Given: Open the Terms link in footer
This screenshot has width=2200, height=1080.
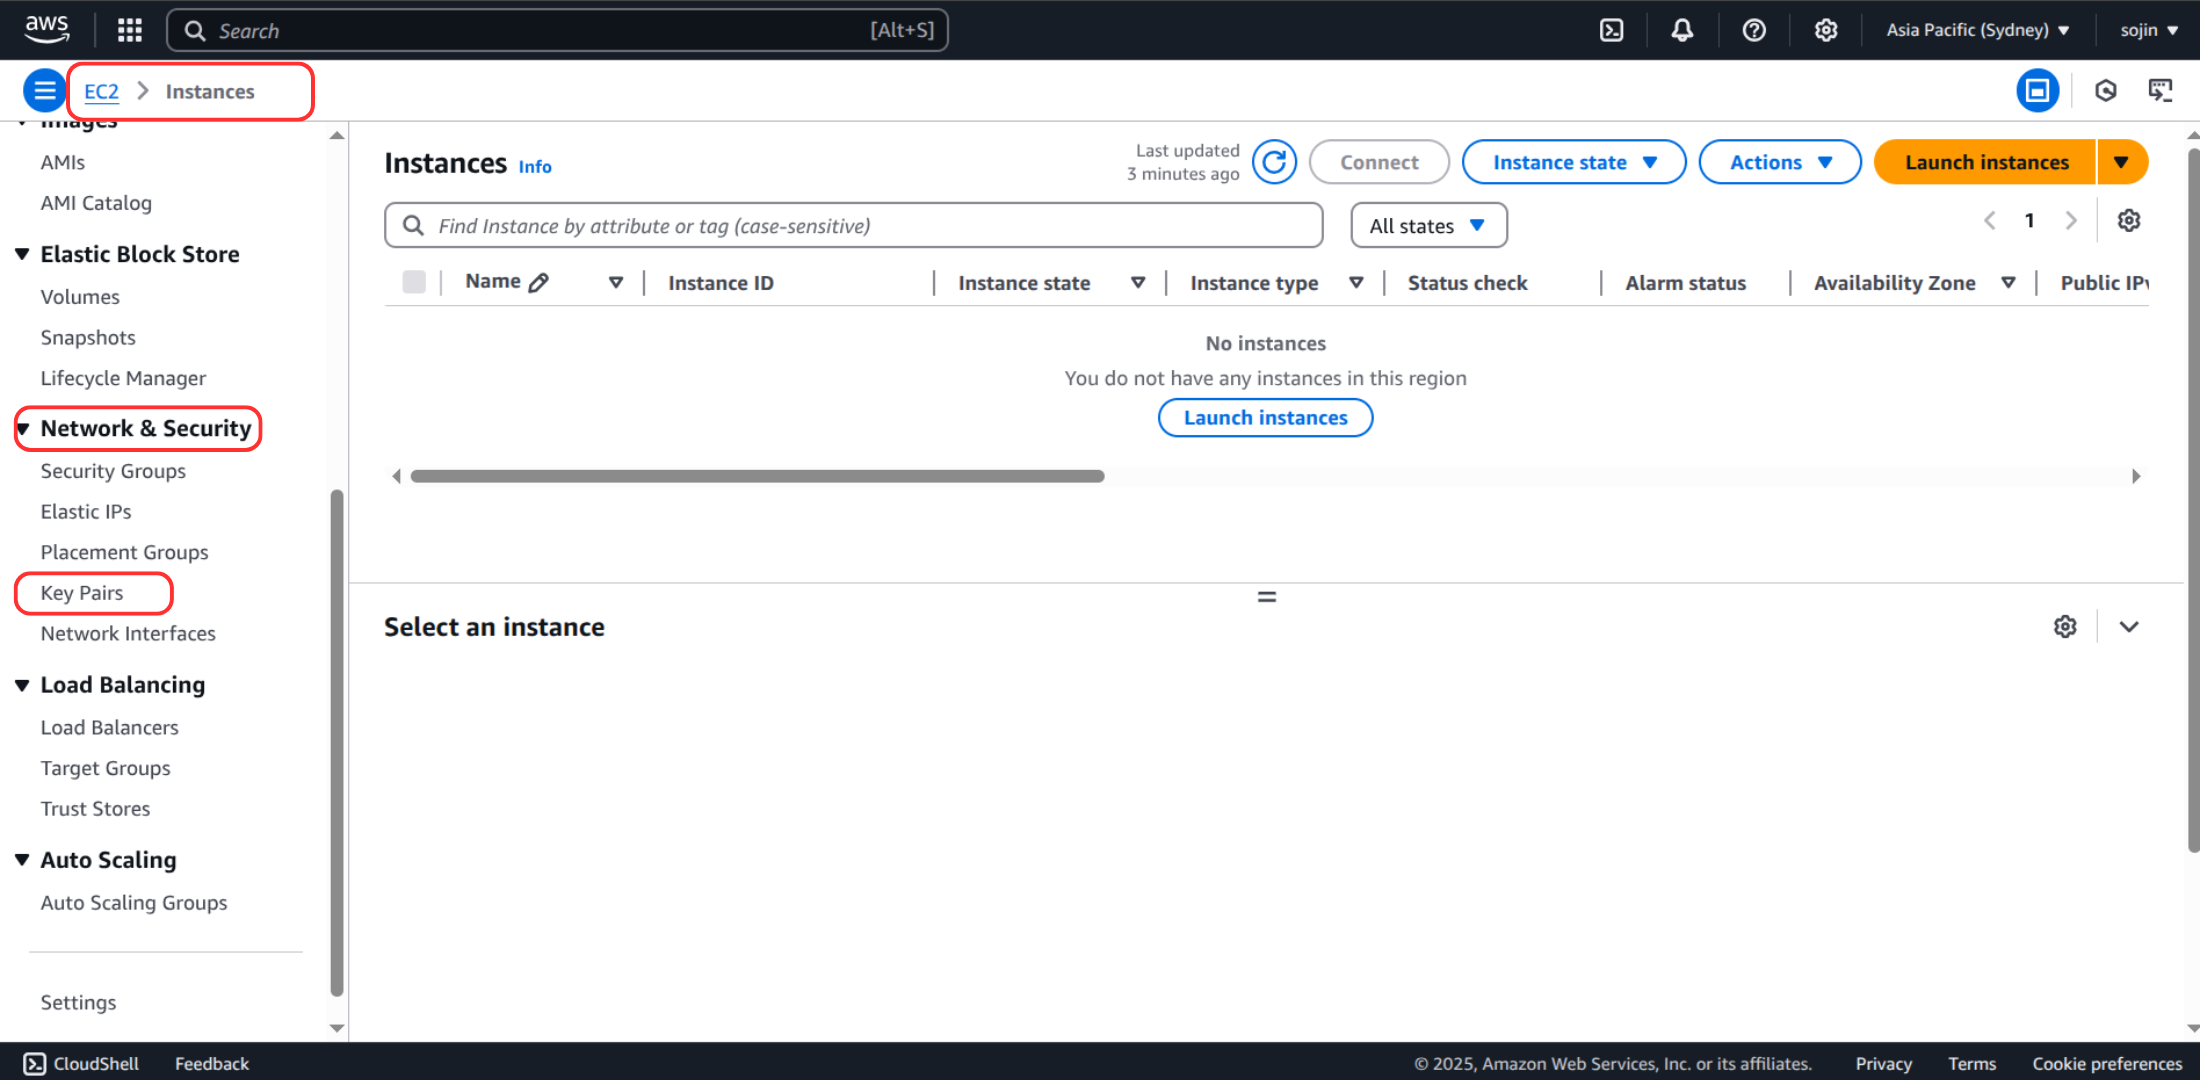Looking at the screenshot, I should pyautogui.click(x=1972, y=1063).
